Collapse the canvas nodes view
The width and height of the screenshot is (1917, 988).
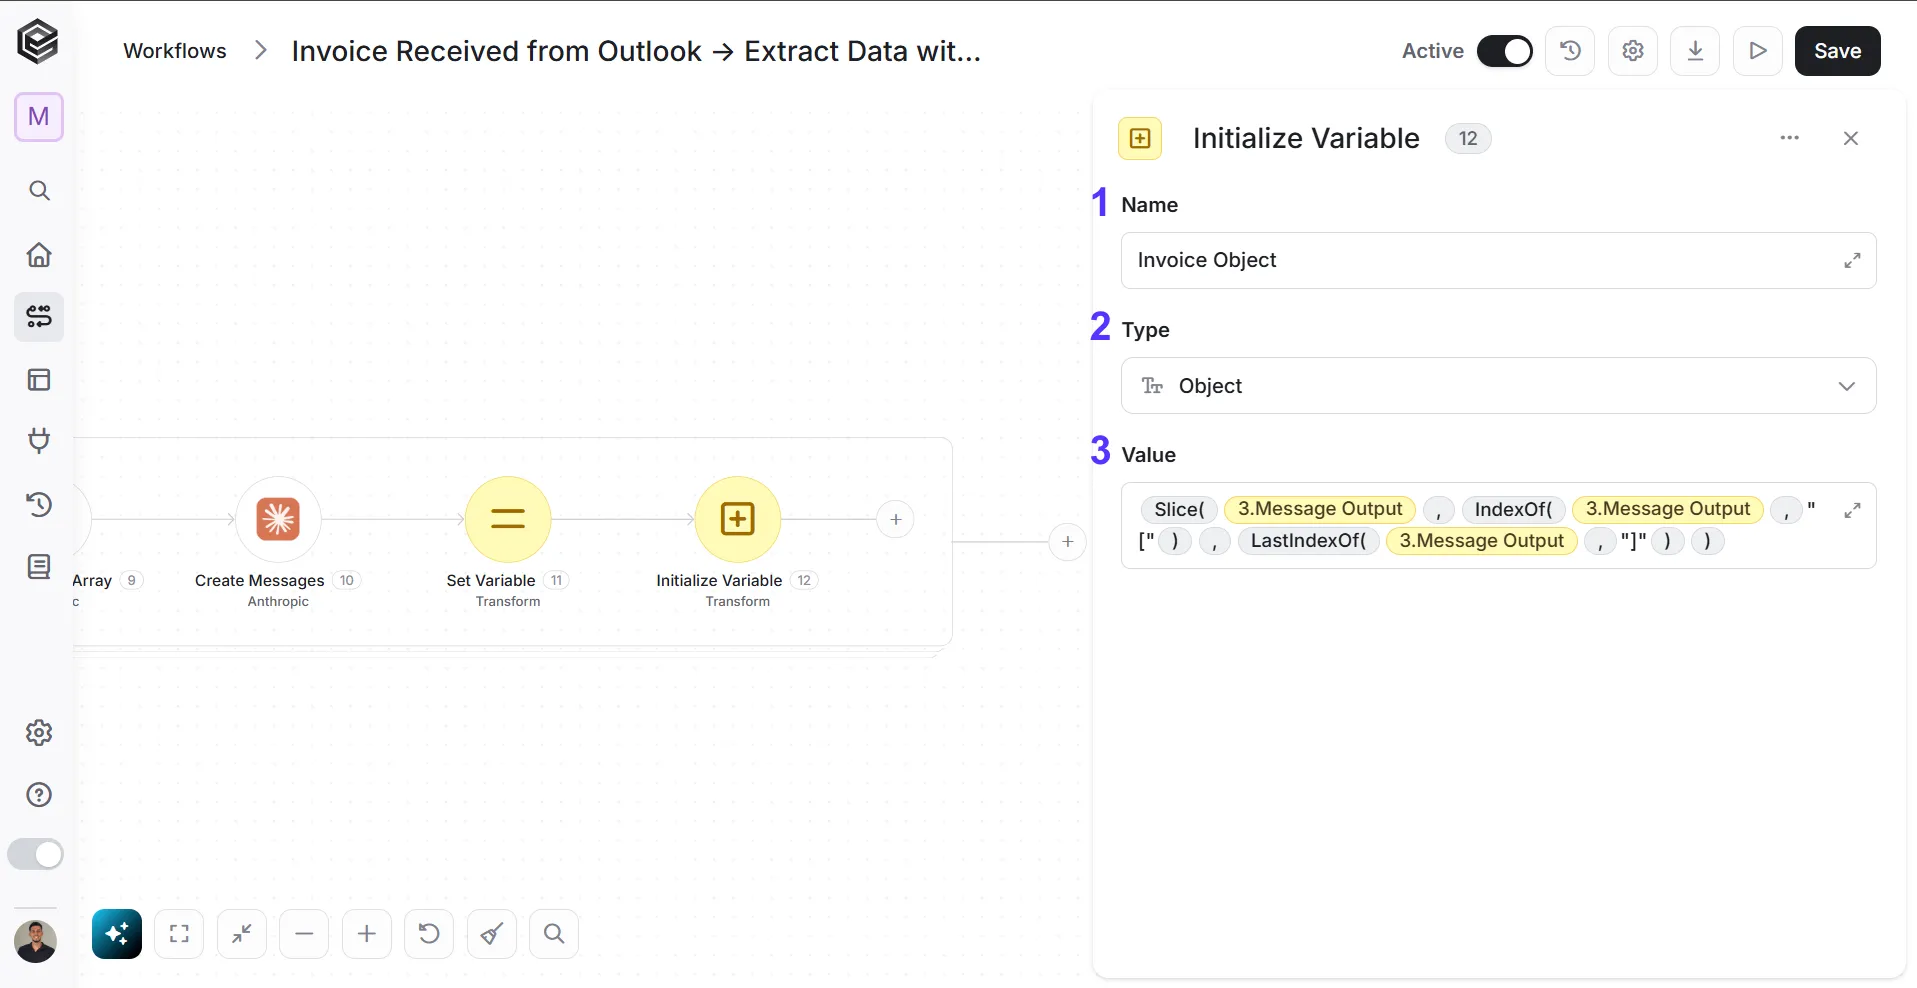point(242,934)
